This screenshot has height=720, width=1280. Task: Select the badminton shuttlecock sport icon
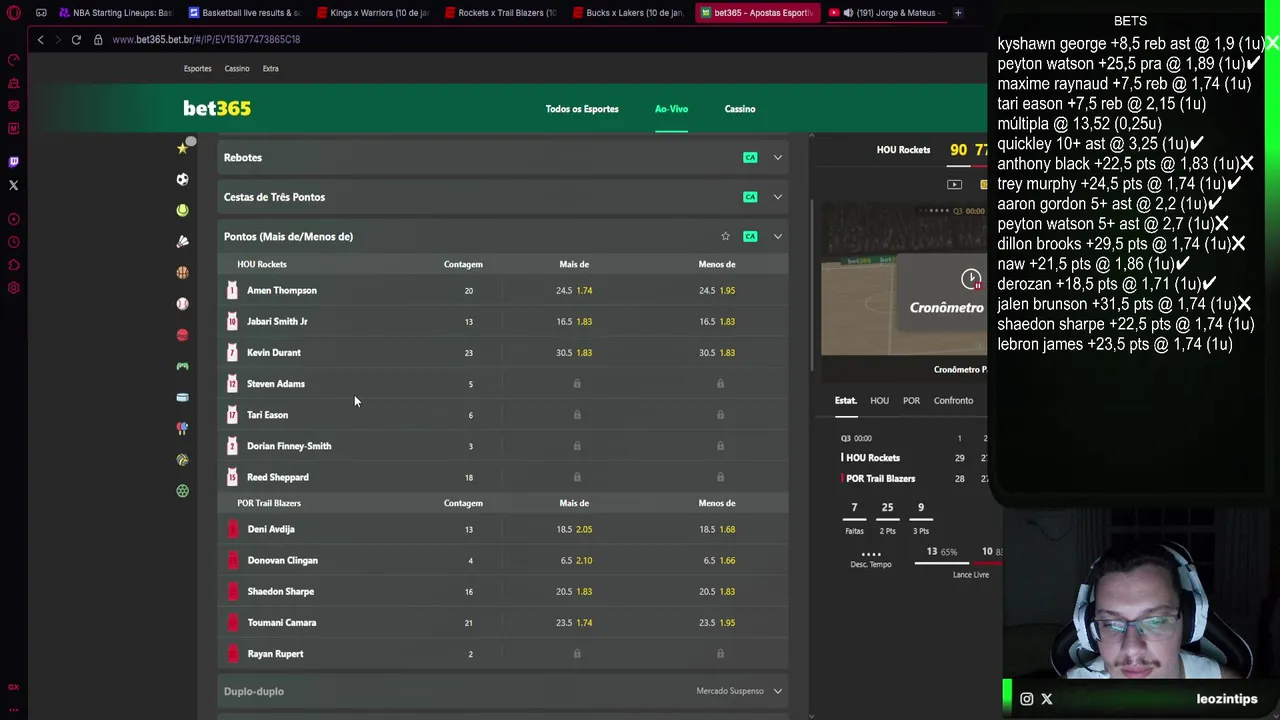(x=182, y=241)
